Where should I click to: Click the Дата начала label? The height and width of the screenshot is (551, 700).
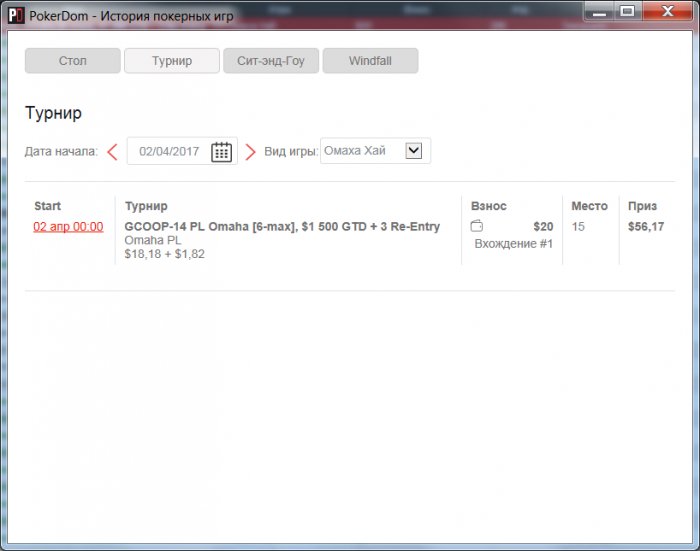(61, 151)
